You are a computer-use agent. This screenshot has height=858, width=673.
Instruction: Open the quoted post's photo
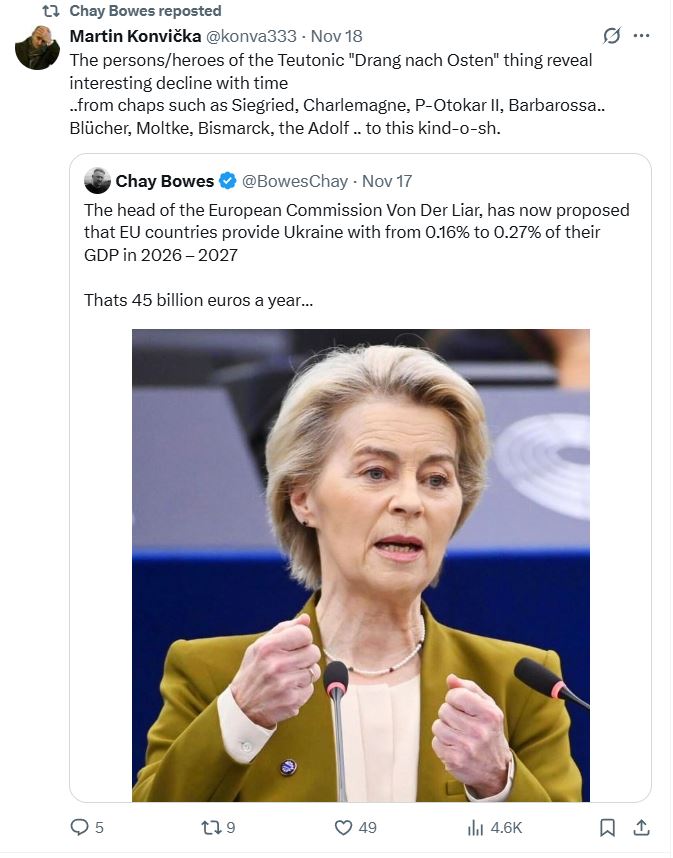[x=360, y=565]
